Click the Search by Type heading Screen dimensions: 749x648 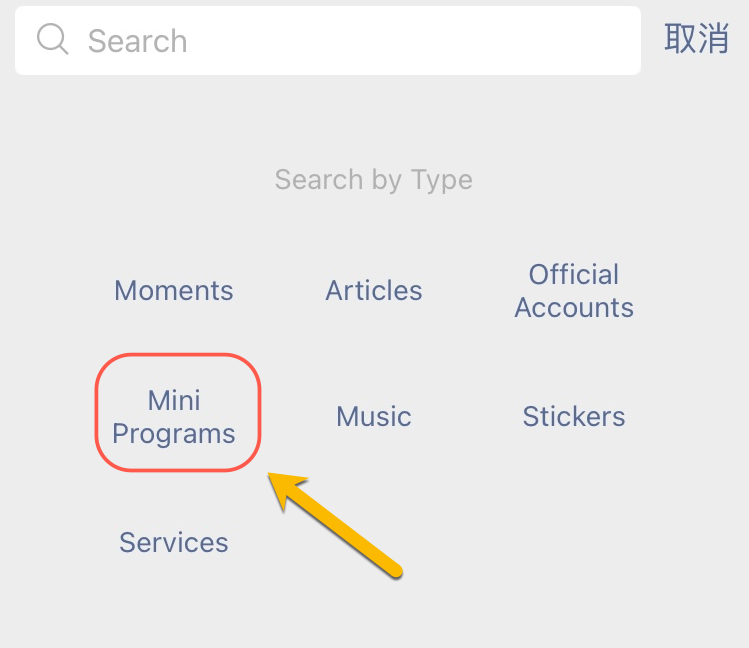[x=374, y=180]
